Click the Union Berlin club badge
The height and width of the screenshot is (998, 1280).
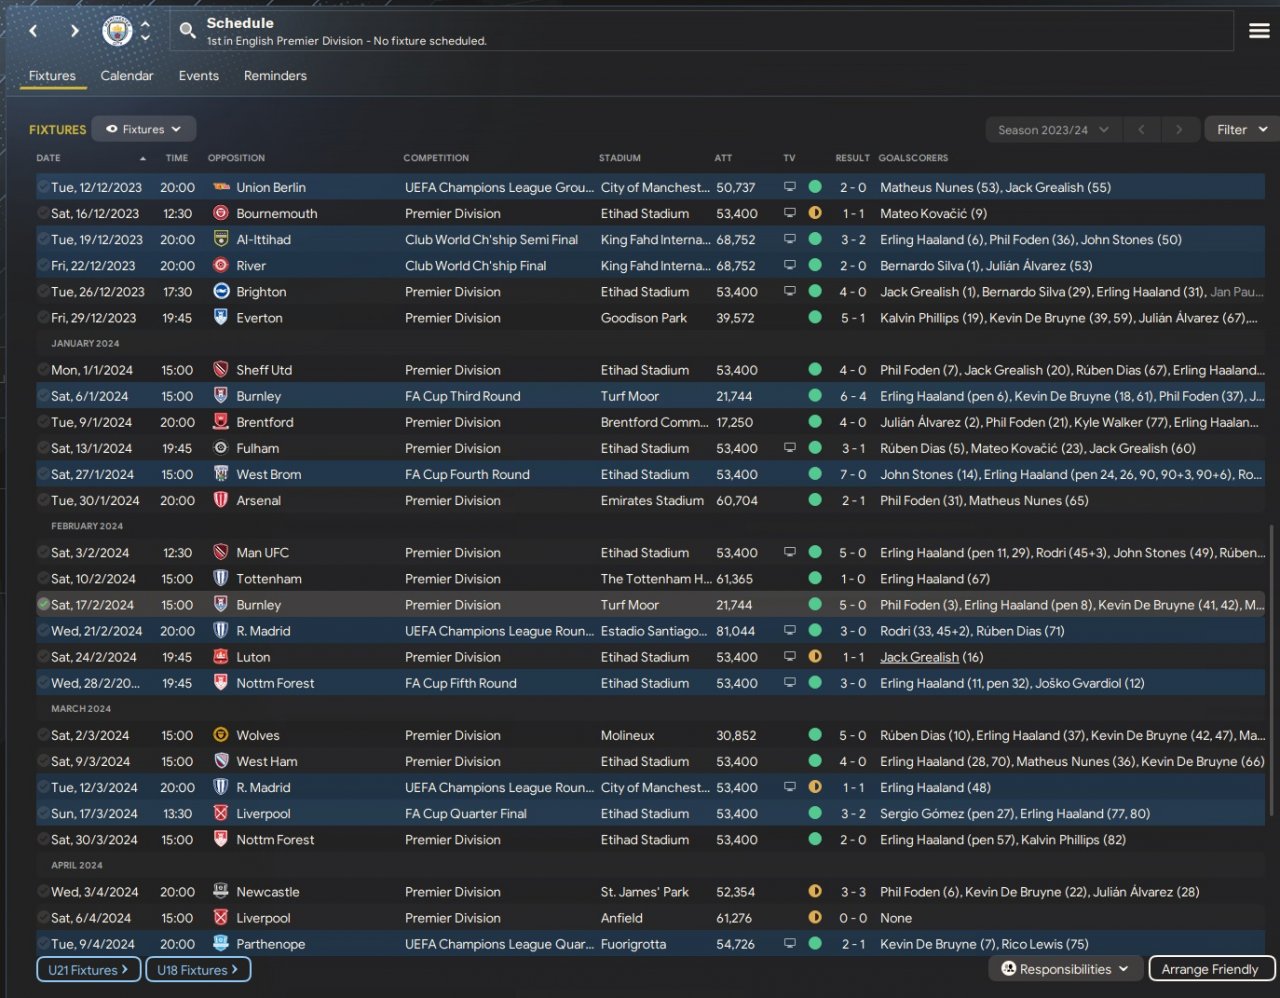pos(221,187)
